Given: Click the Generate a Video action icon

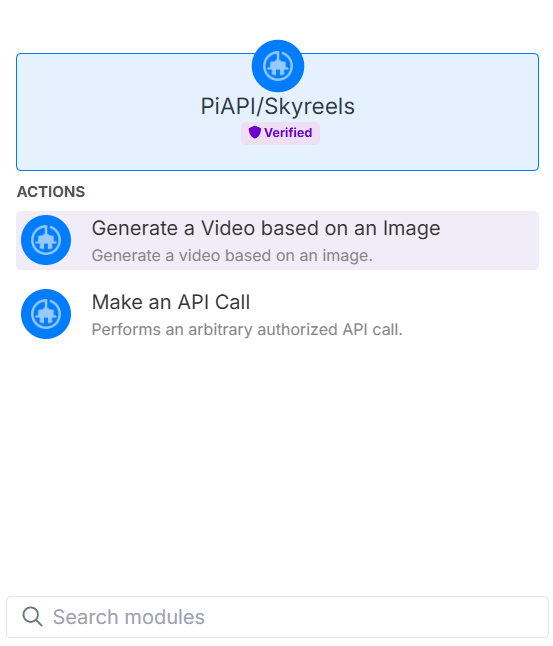Looking at the screenshot, I should coord(46,240).
